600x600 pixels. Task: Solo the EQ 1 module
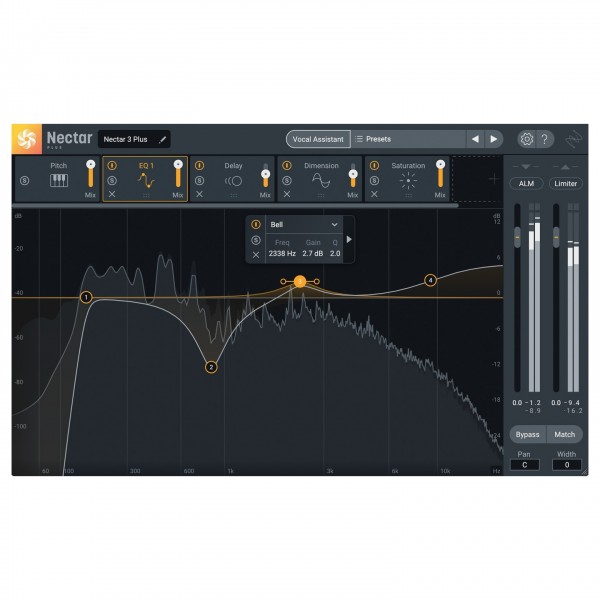[112, 180]
